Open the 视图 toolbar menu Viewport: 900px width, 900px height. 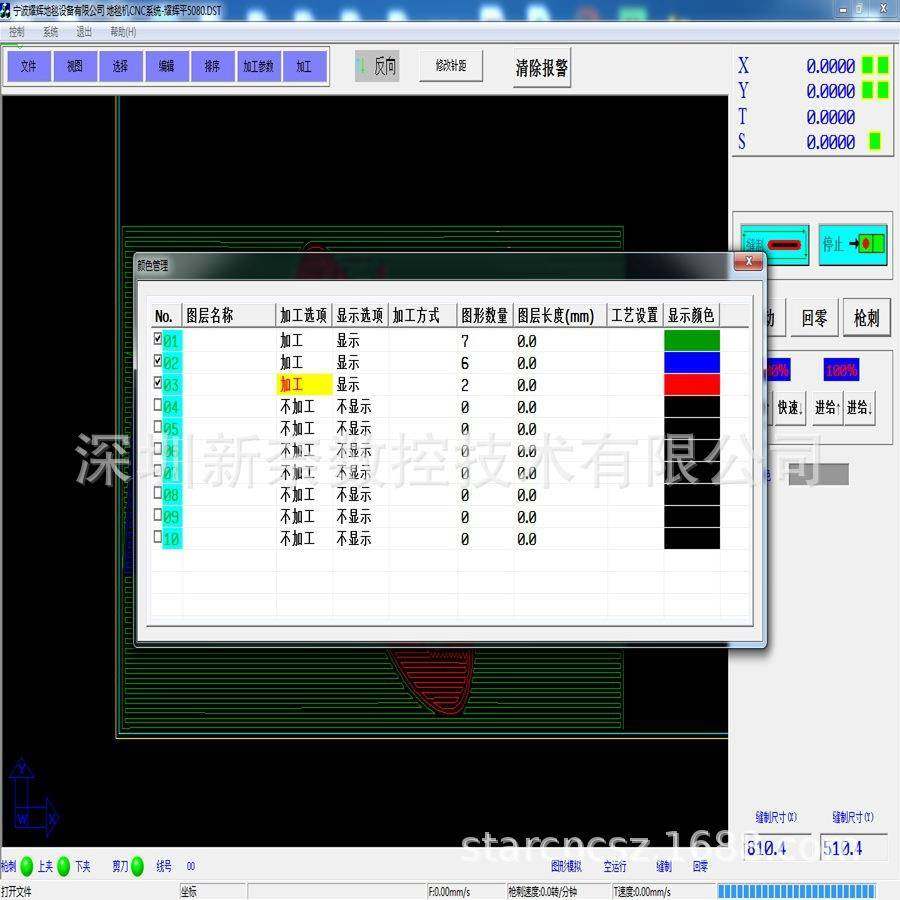(75, 67)
